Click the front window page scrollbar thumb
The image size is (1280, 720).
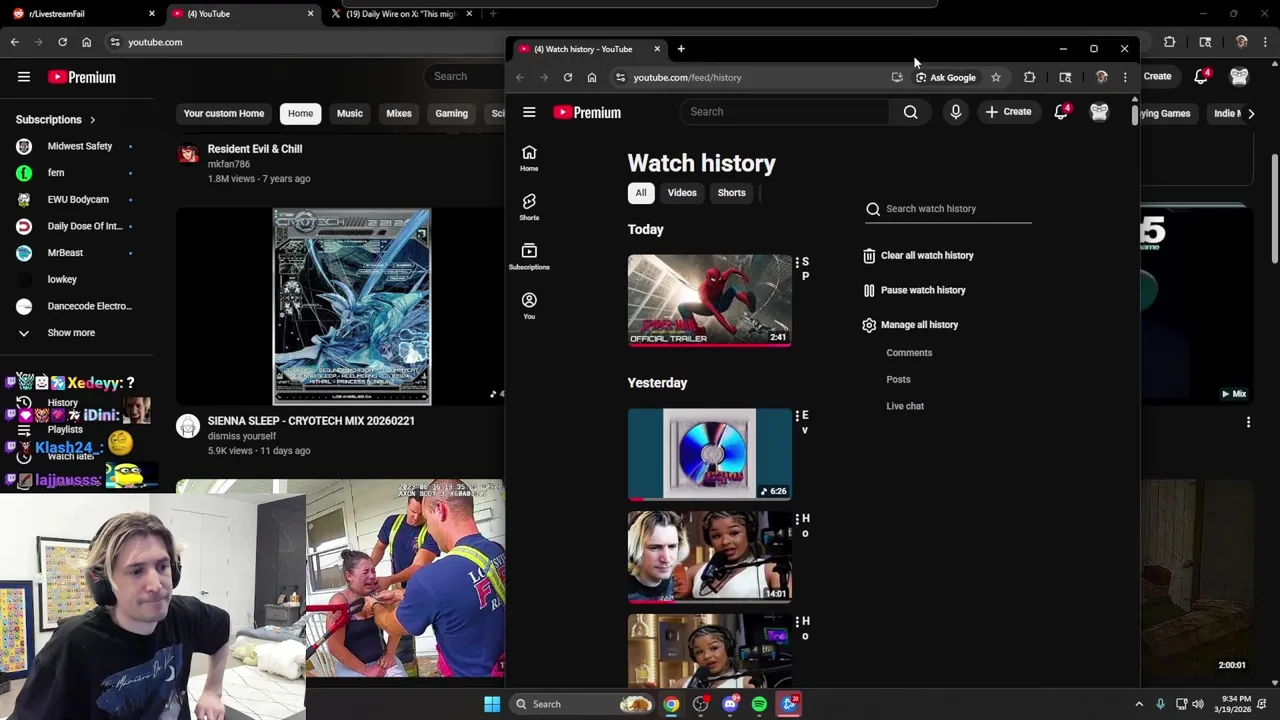1134,114
